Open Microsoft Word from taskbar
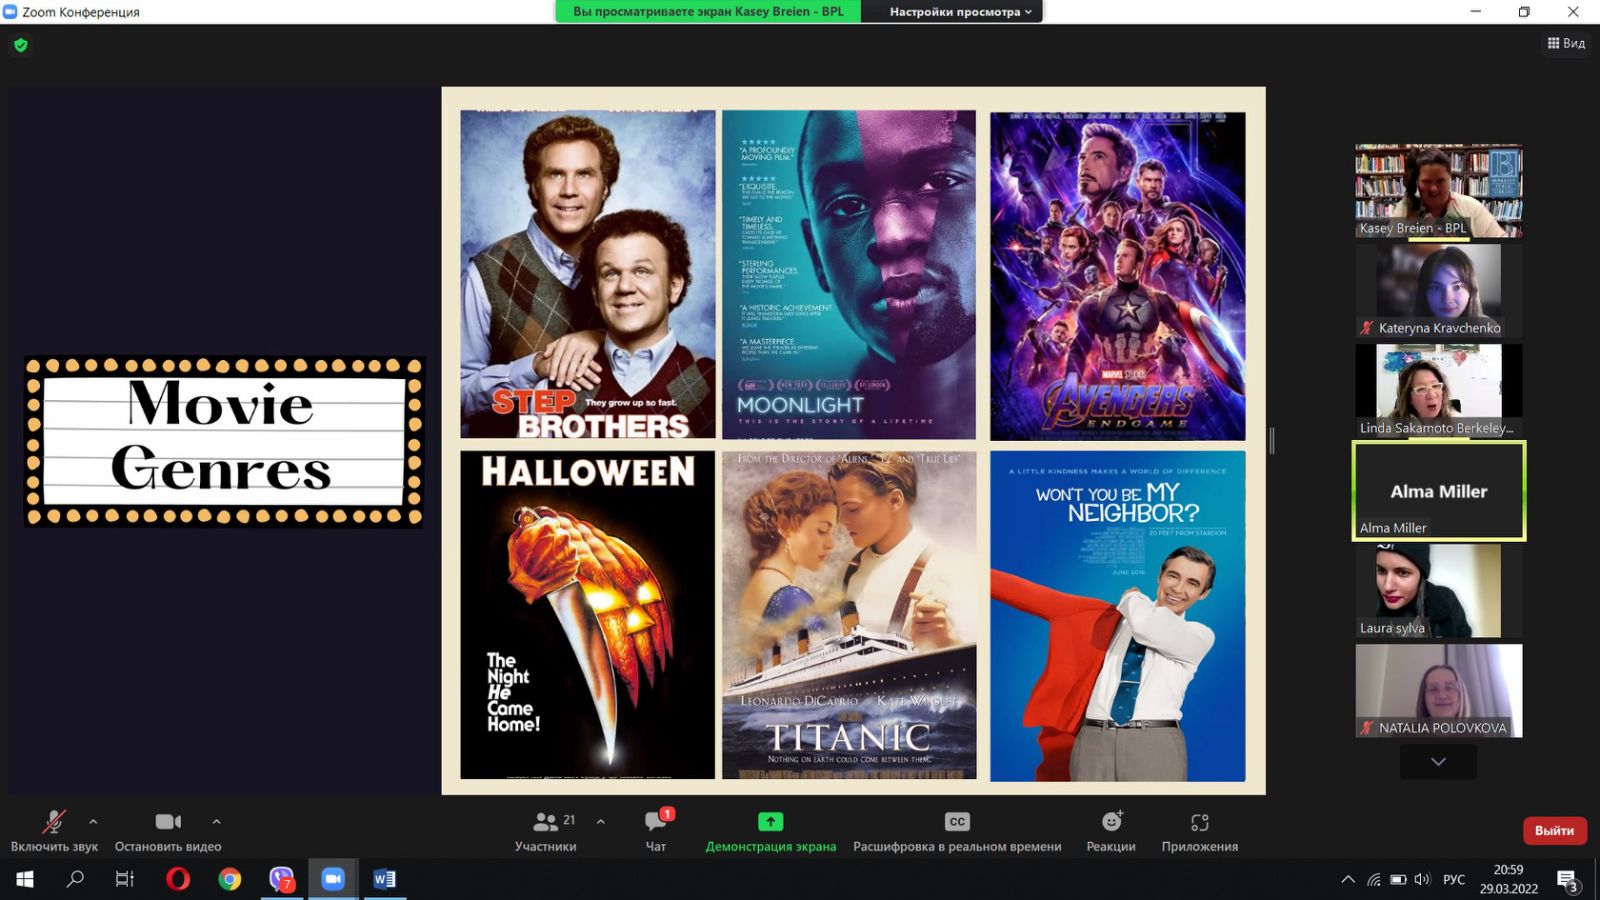Screen dimensions: 1600x900 (384, 879)
